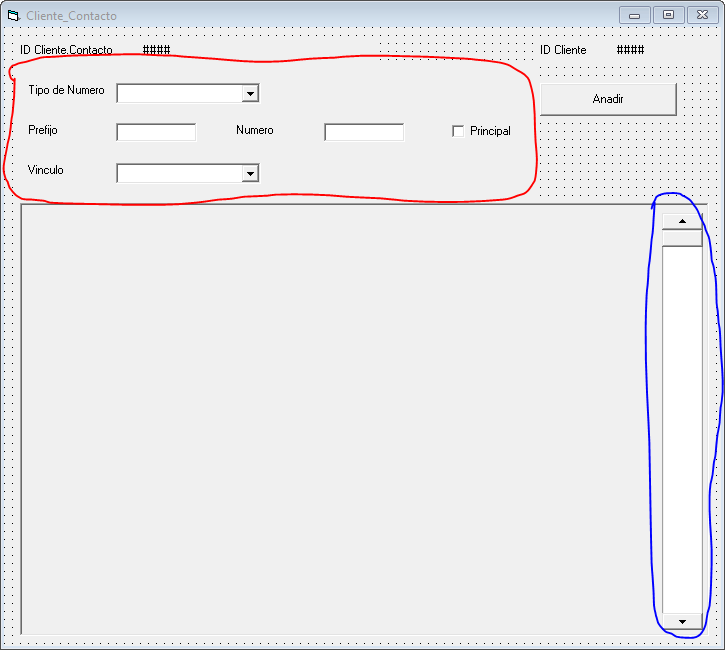Viewport: 725px width, 650px height.
Task: Select the Prefijo label
Action: [43, 130]
